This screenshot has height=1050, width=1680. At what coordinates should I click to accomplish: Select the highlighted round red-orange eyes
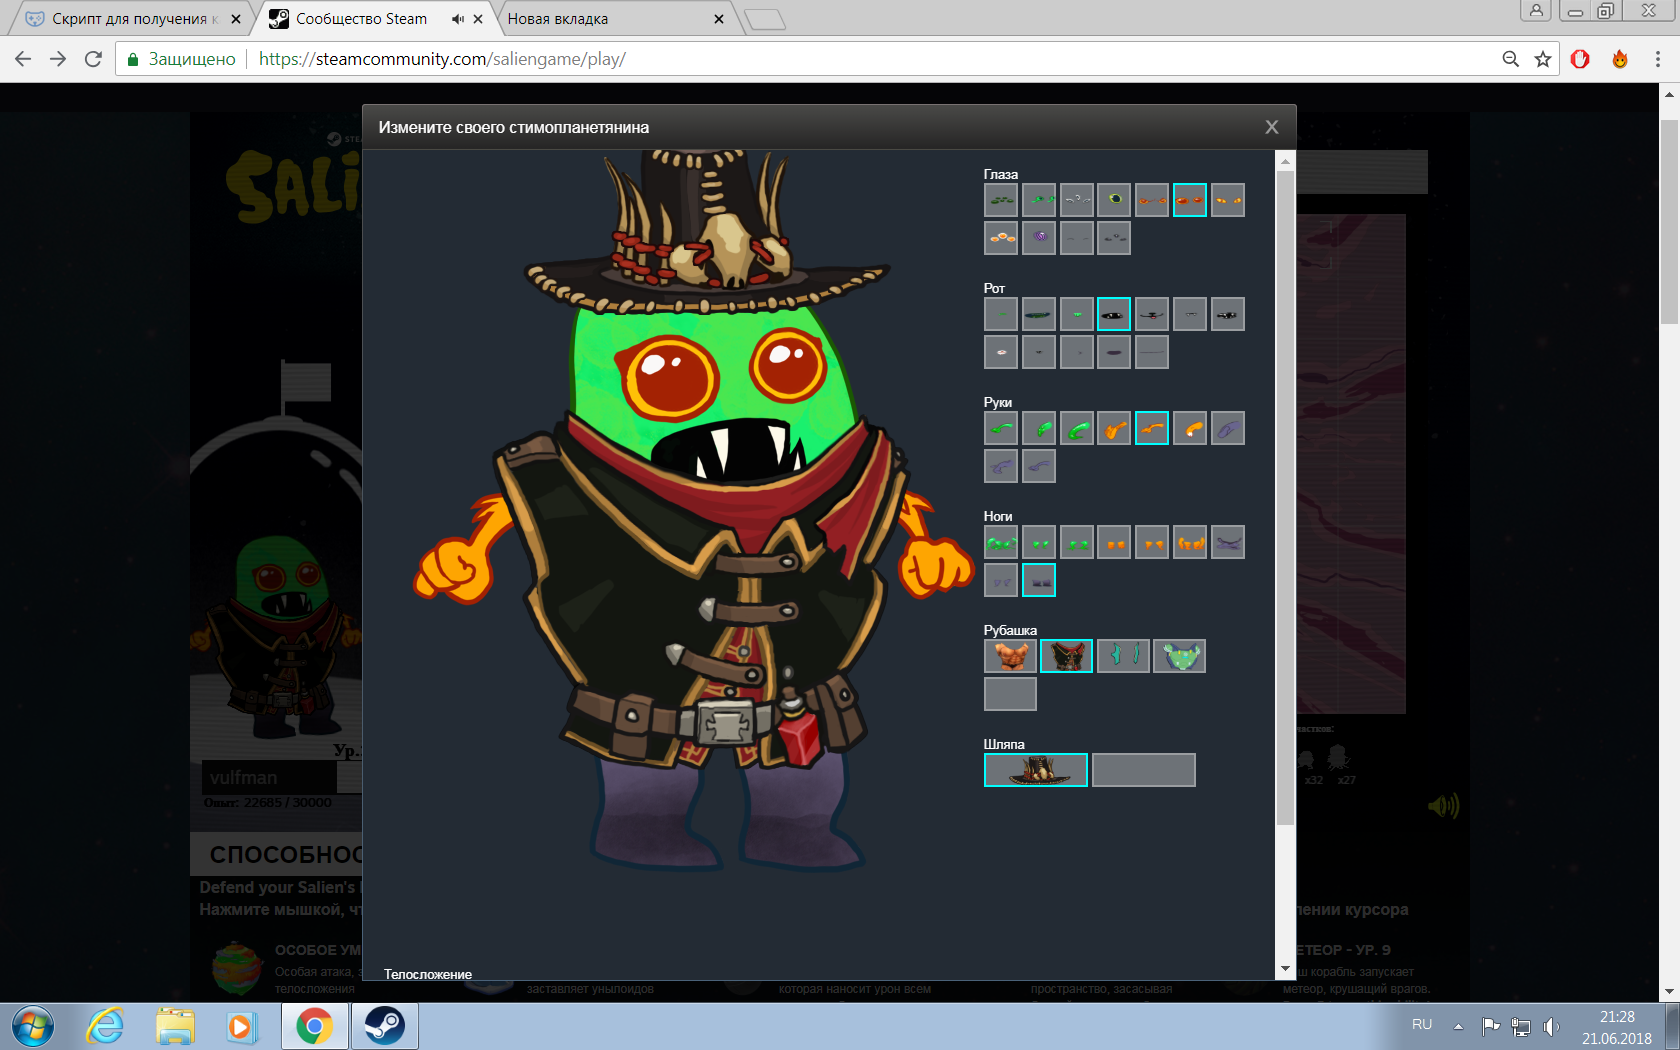point(1190,200)
